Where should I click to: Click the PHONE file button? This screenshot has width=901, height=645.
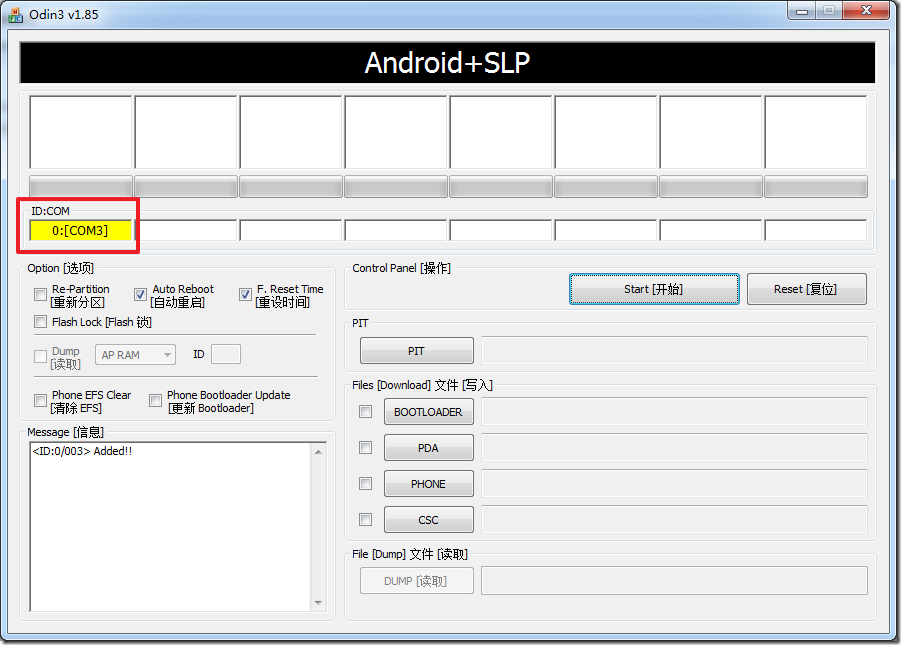pyautogui.click(x=429, y=483)
